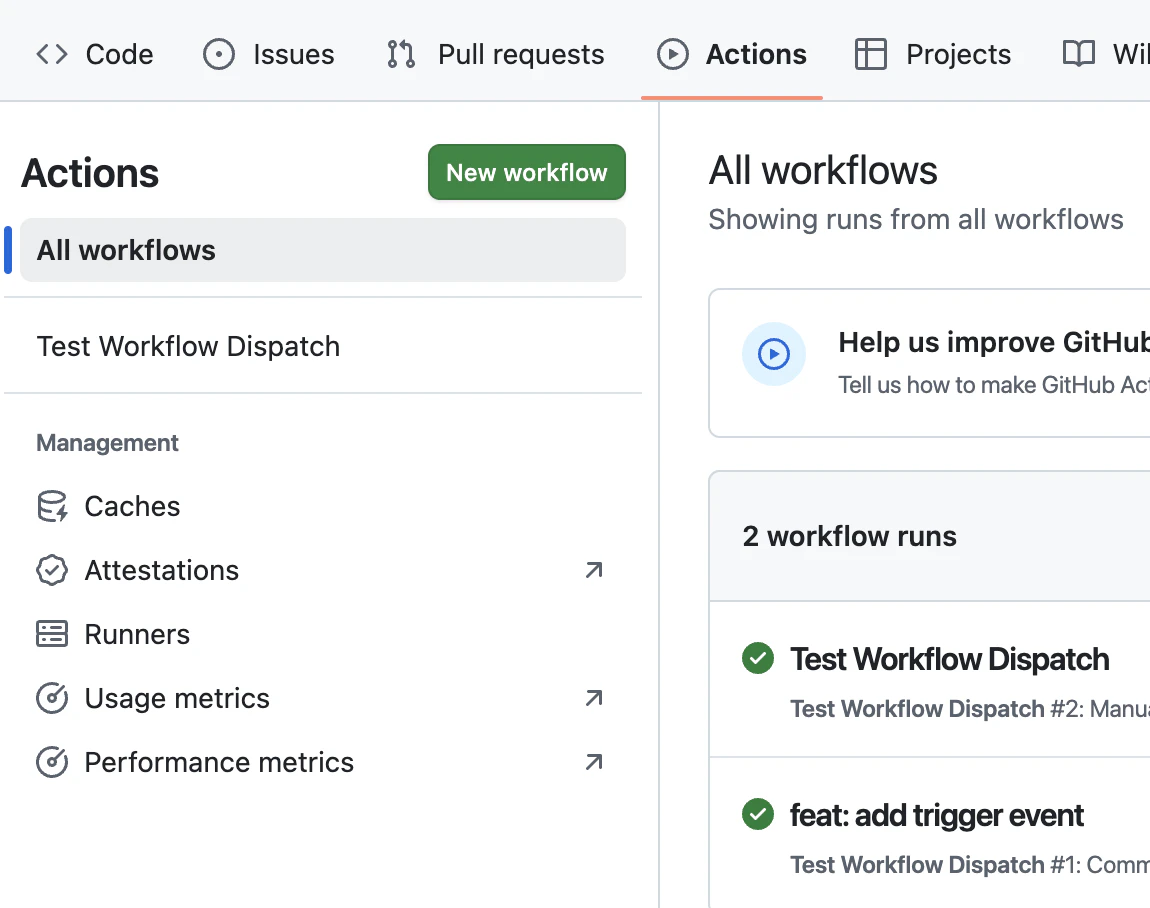Click the Help us improve GitHub heading

(994, 343)
